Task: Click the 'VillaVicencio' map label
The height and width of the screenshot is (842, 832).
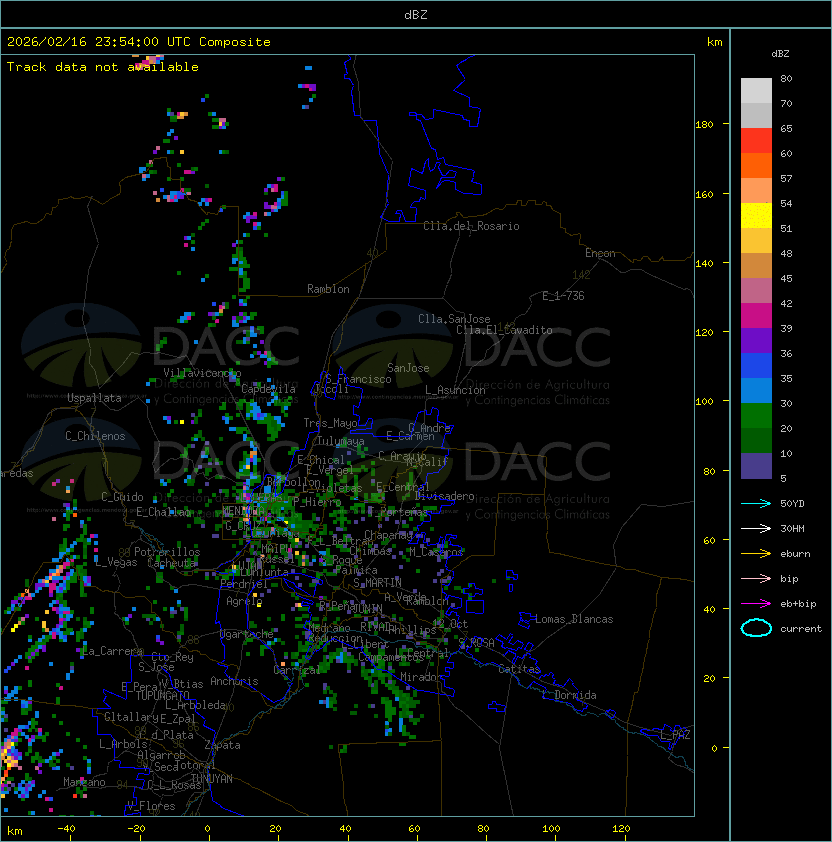Action: (x=202, y=373)
